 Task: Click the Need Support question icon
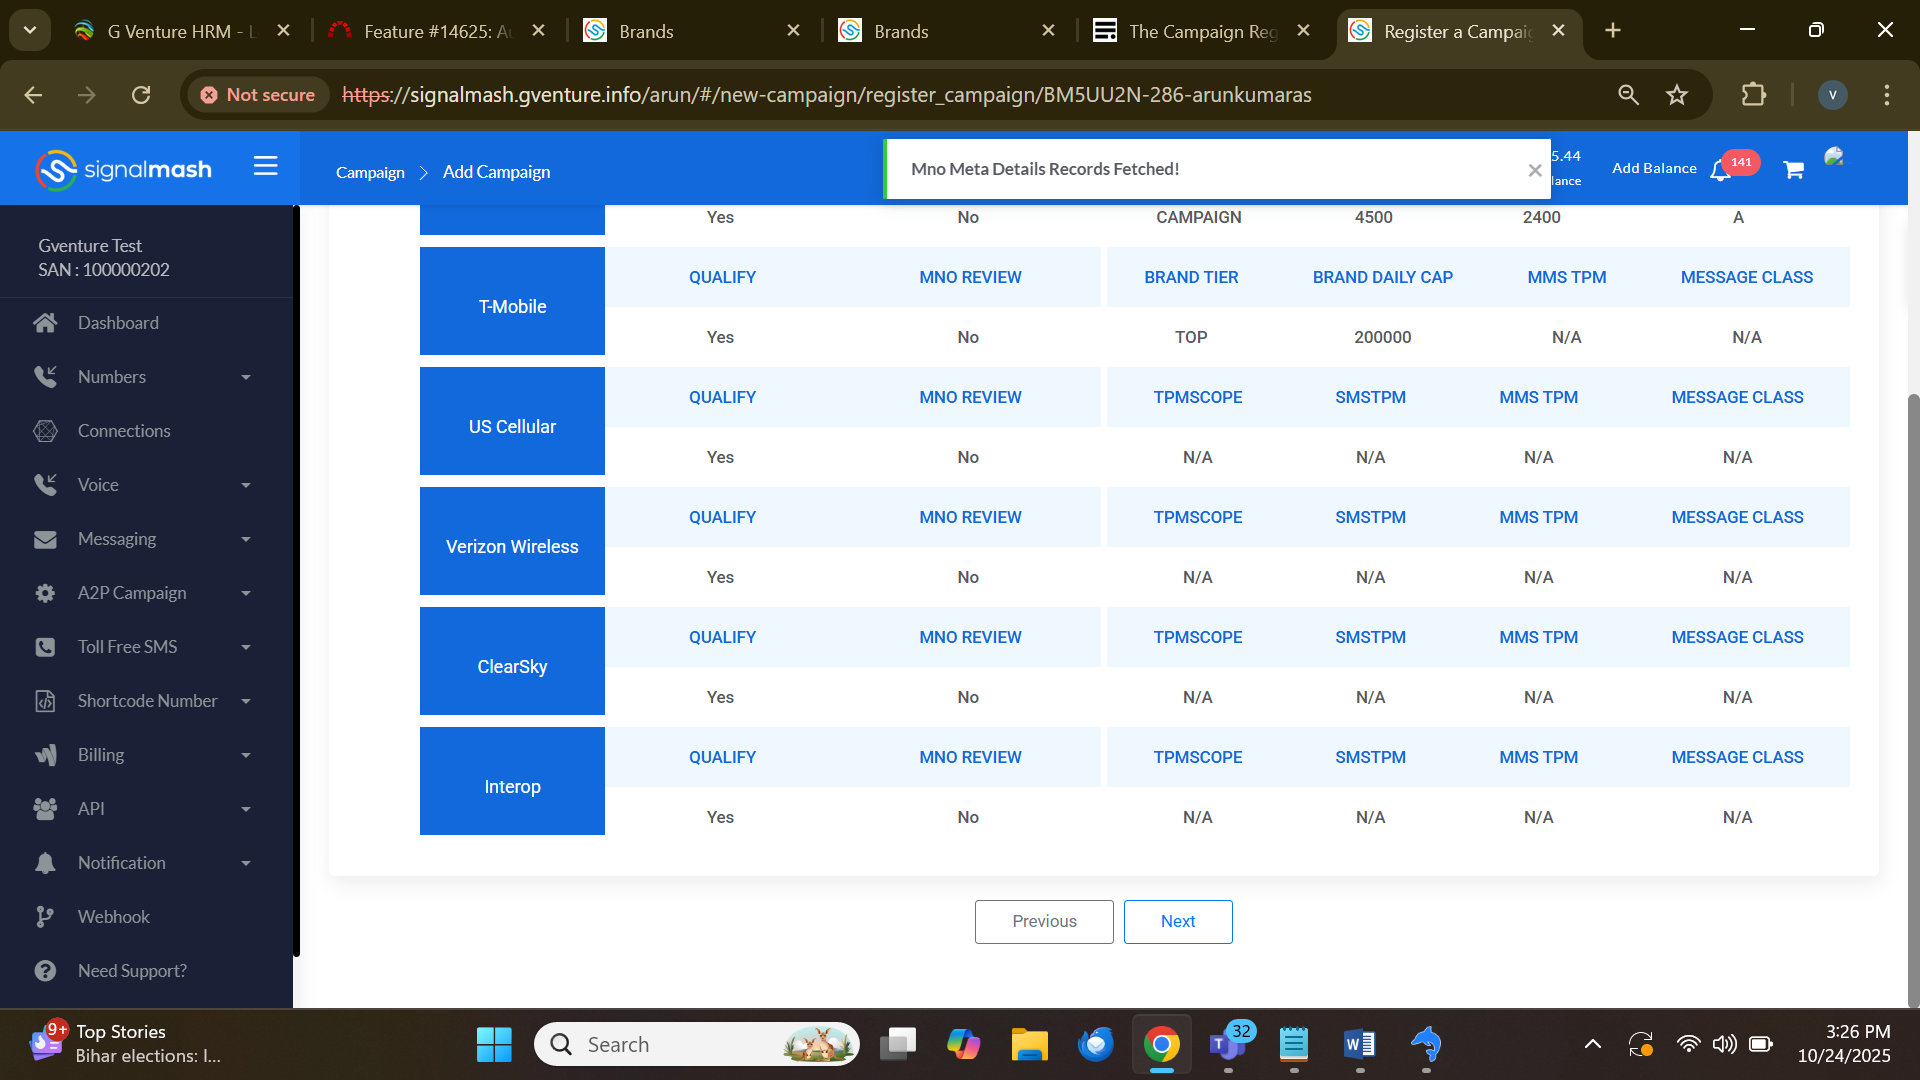45,971
